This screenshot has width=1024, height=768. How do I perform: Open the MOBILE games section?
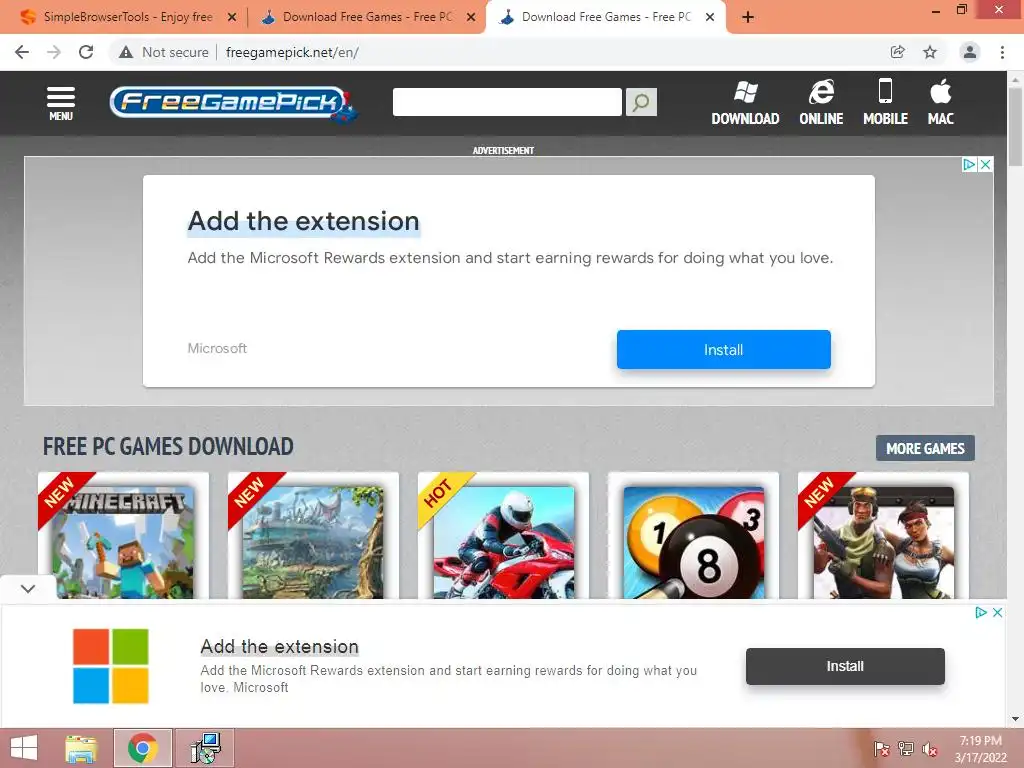click(x=885, y=103)
